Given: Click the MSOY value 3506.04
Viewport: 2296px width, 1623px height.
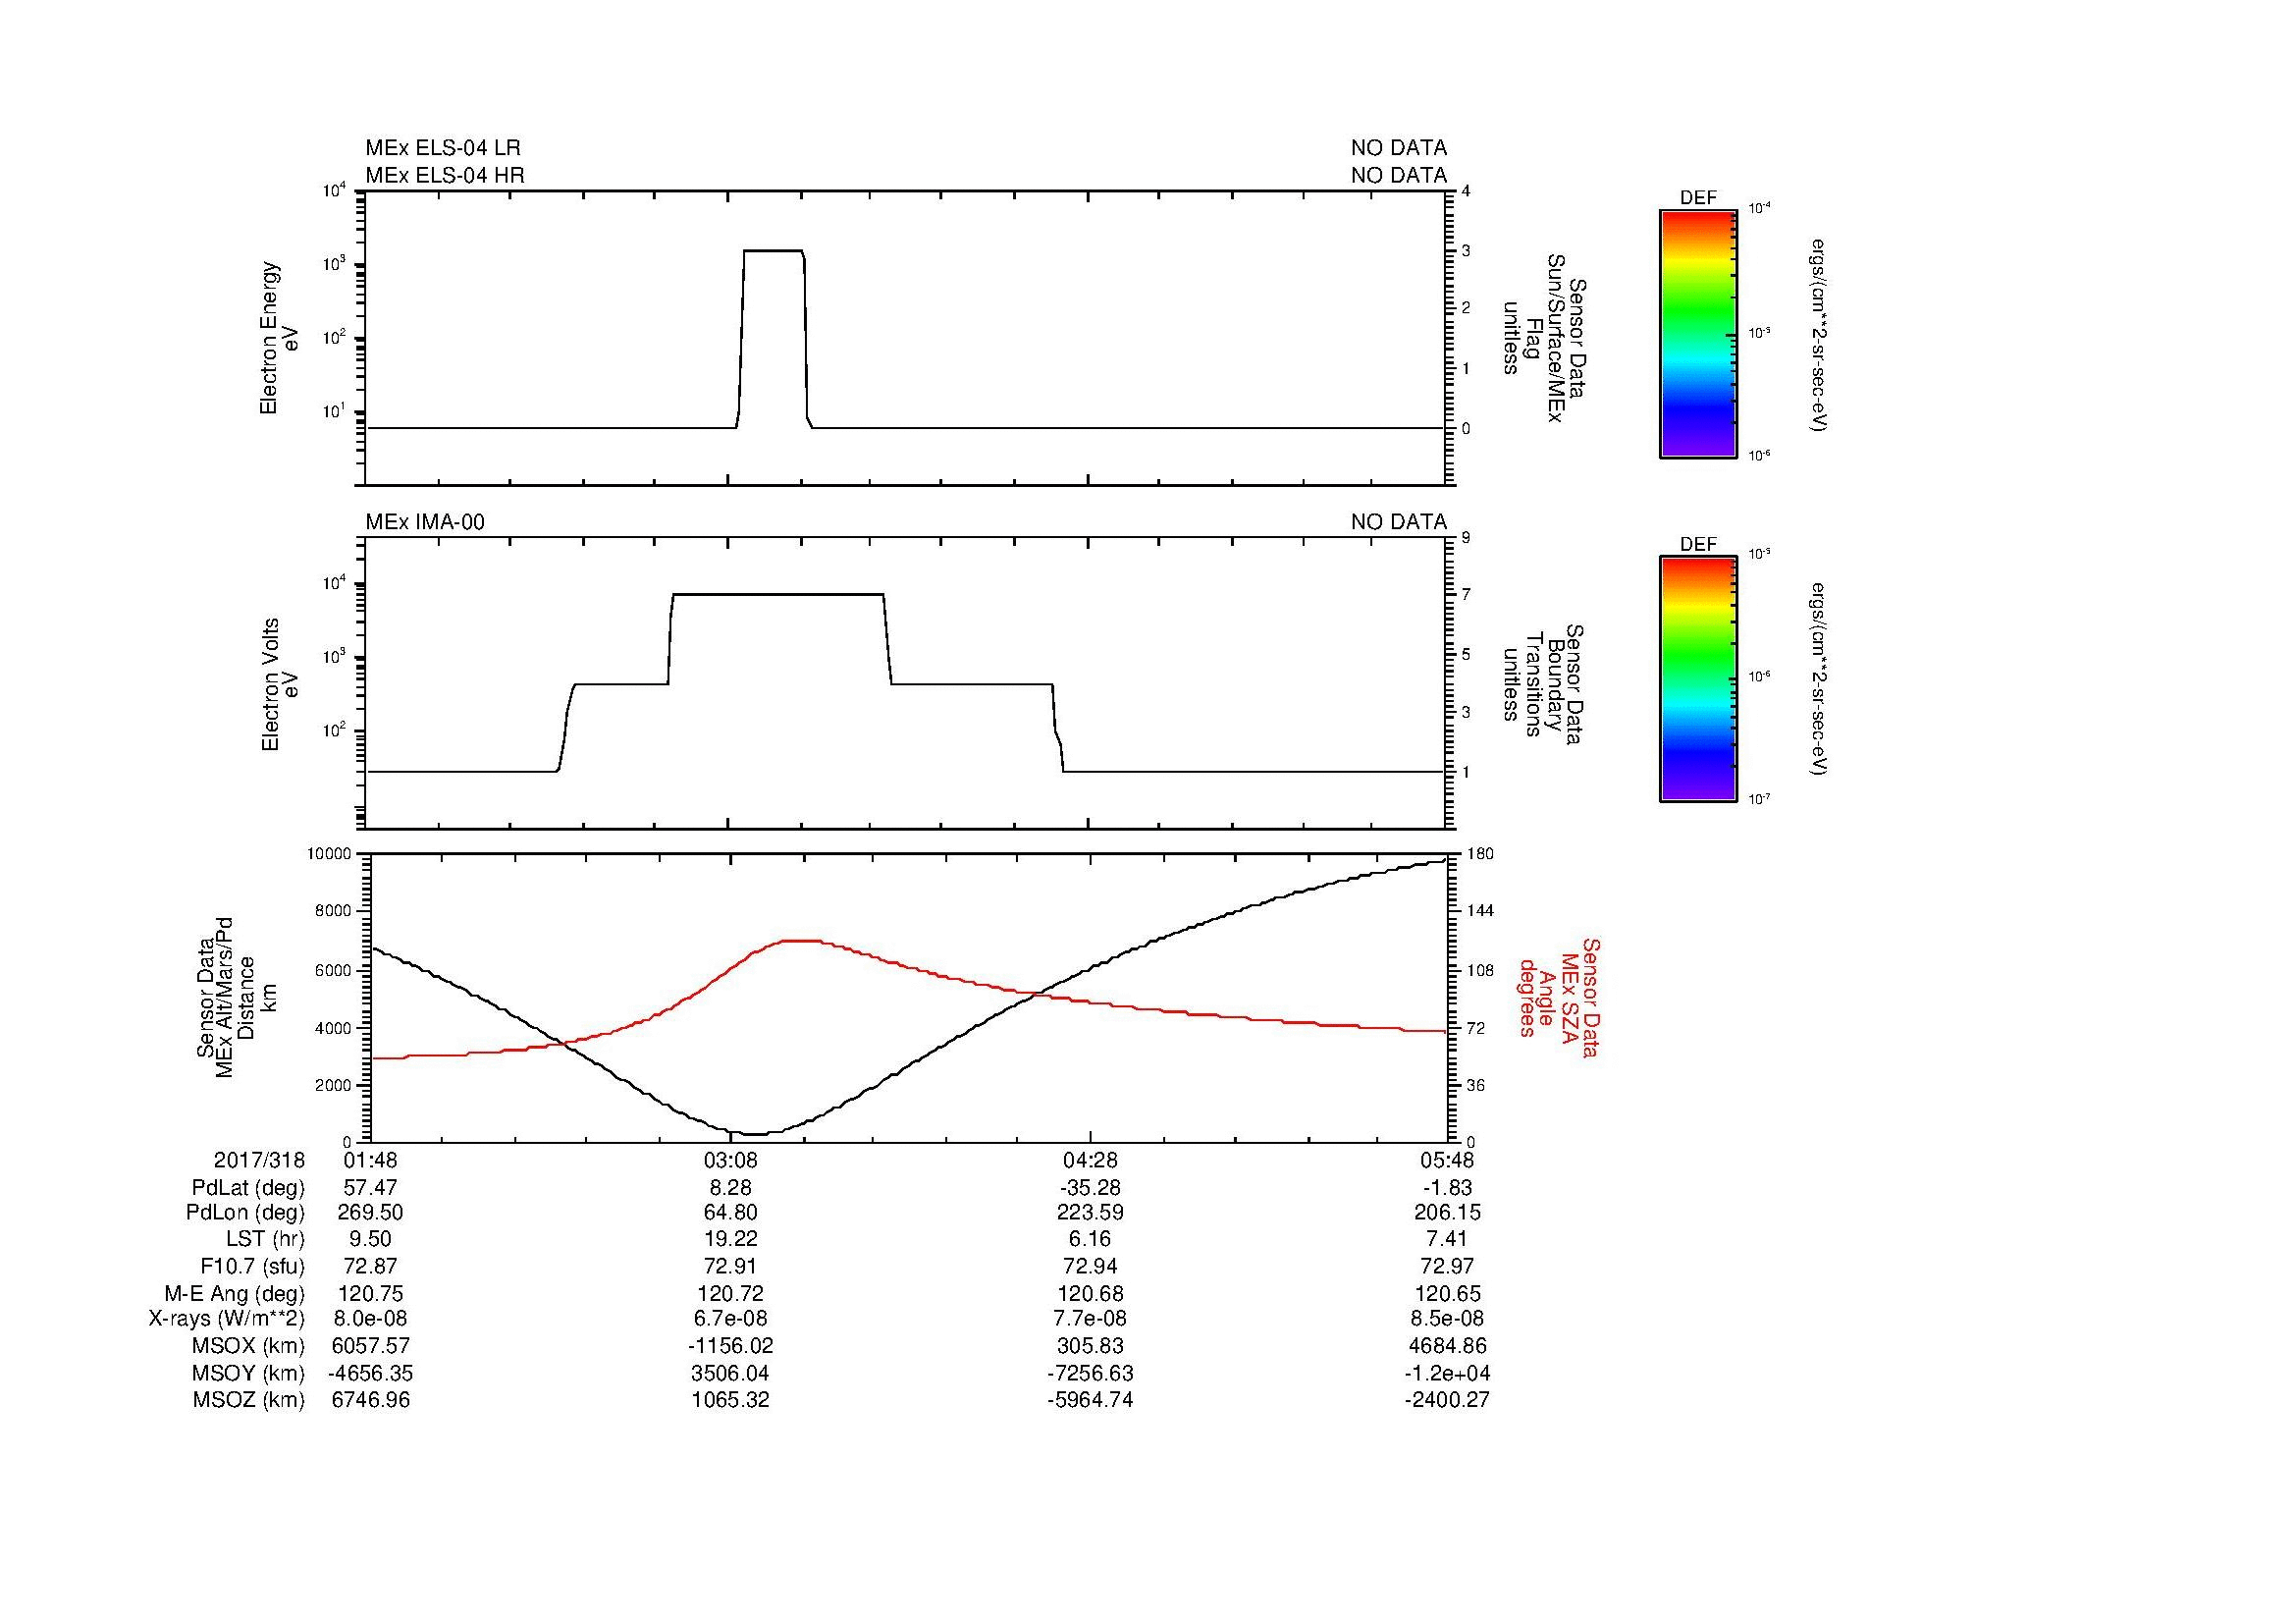Looking at the screenshot, I should click(x=730, y=1374).
